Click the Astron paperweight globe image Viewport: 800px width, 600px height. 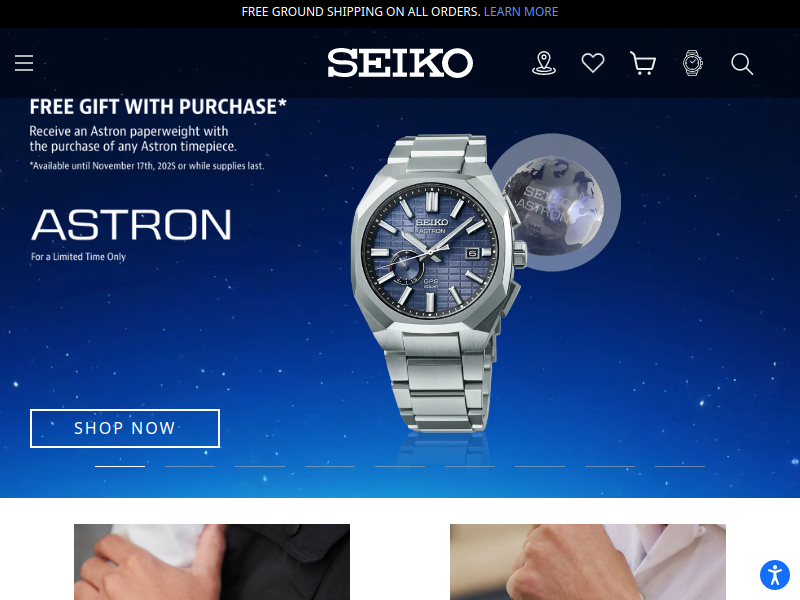click(555, 203)
